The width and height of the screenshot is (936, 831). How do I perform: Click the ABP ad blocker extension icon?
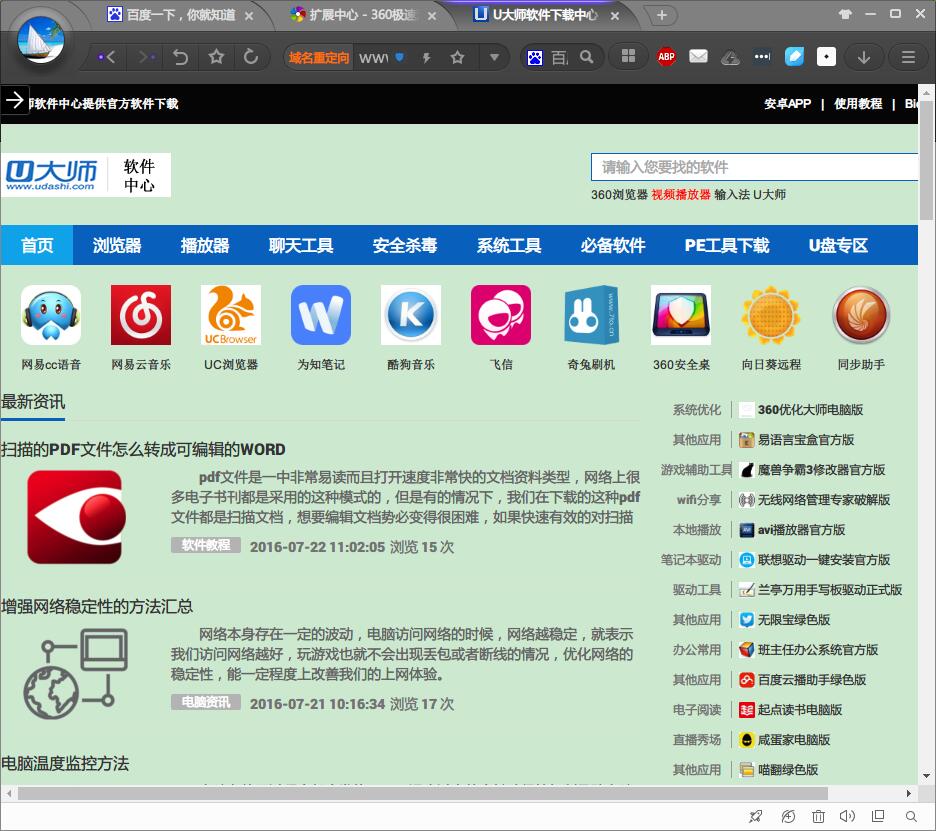coord(666,57)
